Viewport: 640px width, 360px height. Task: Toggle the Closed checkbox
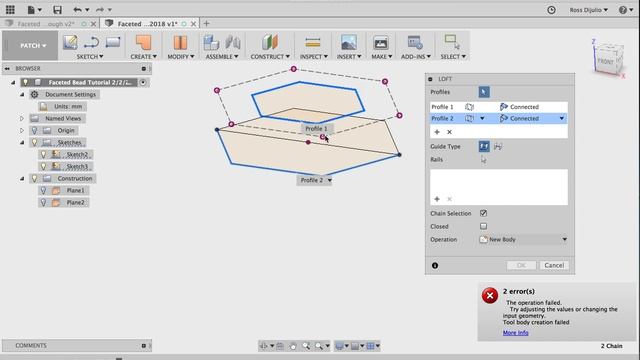point(483,226)
